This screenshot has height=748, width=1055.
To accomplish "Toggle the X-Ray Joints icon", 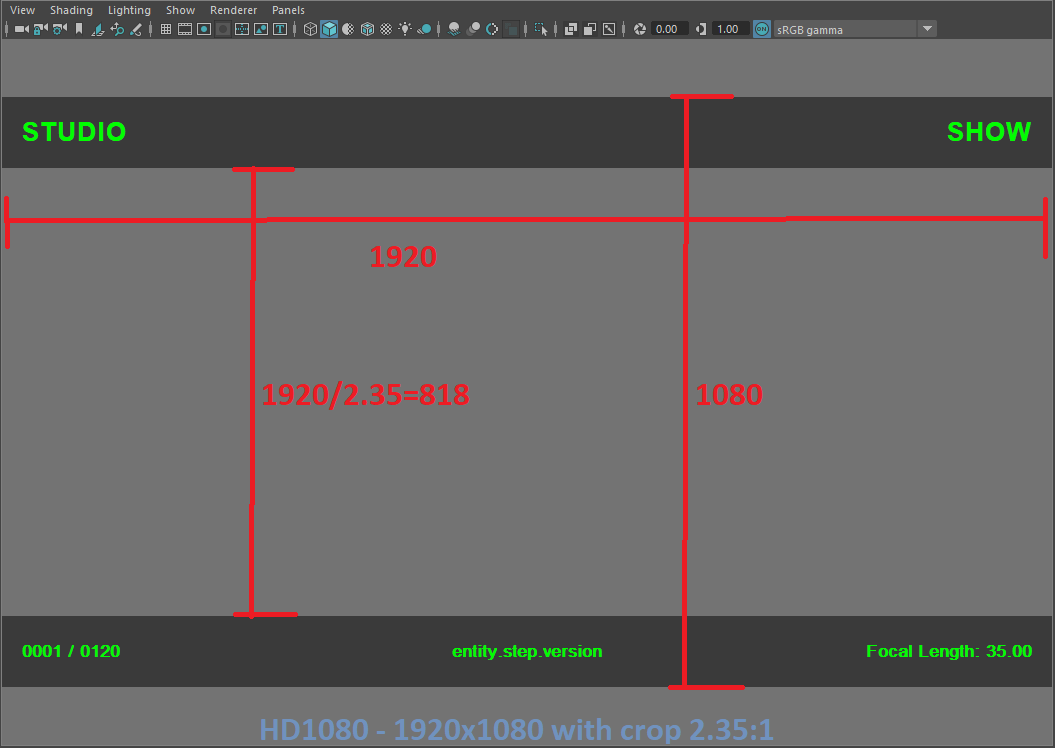I will click(x=609, y=29).
